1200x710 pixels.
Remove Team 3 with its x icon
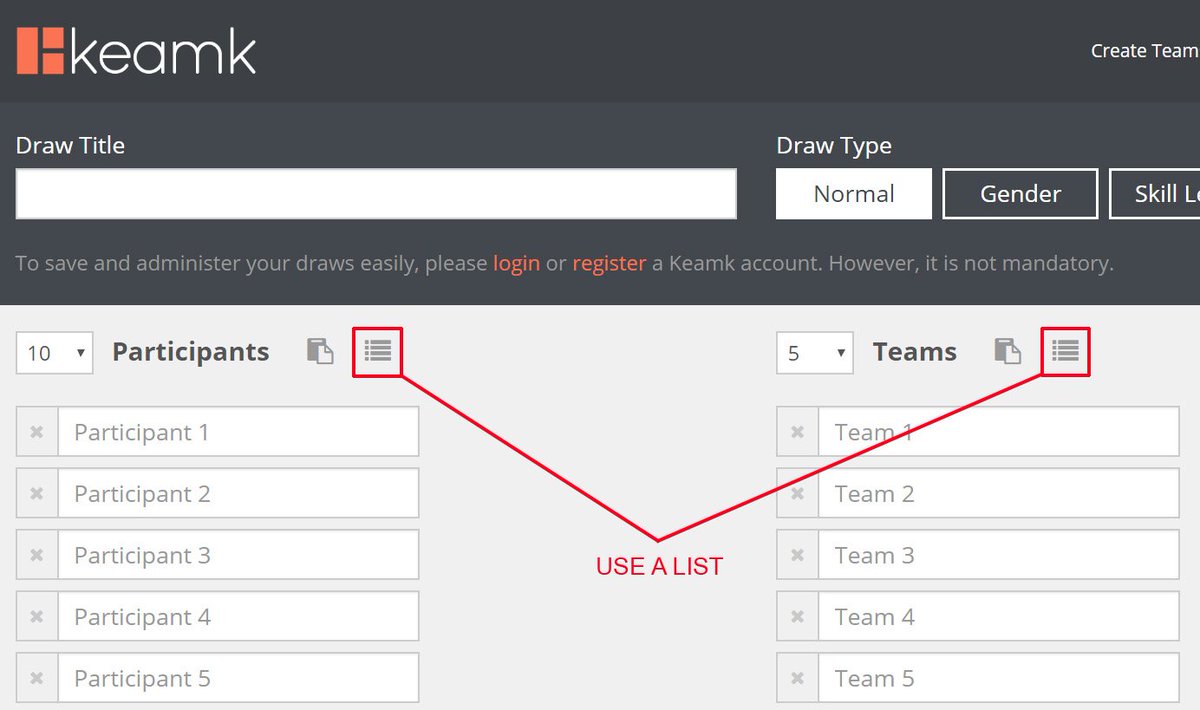(x=797, y=555)
